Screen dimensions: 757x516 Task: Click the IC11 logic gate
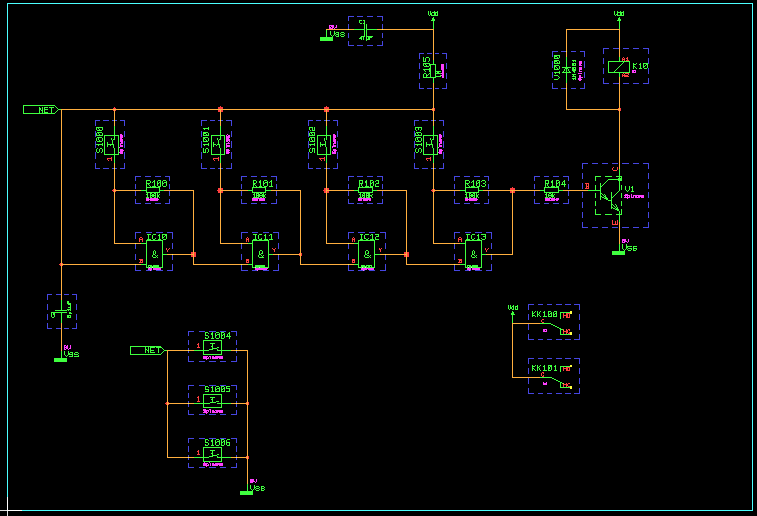[260, 252]
